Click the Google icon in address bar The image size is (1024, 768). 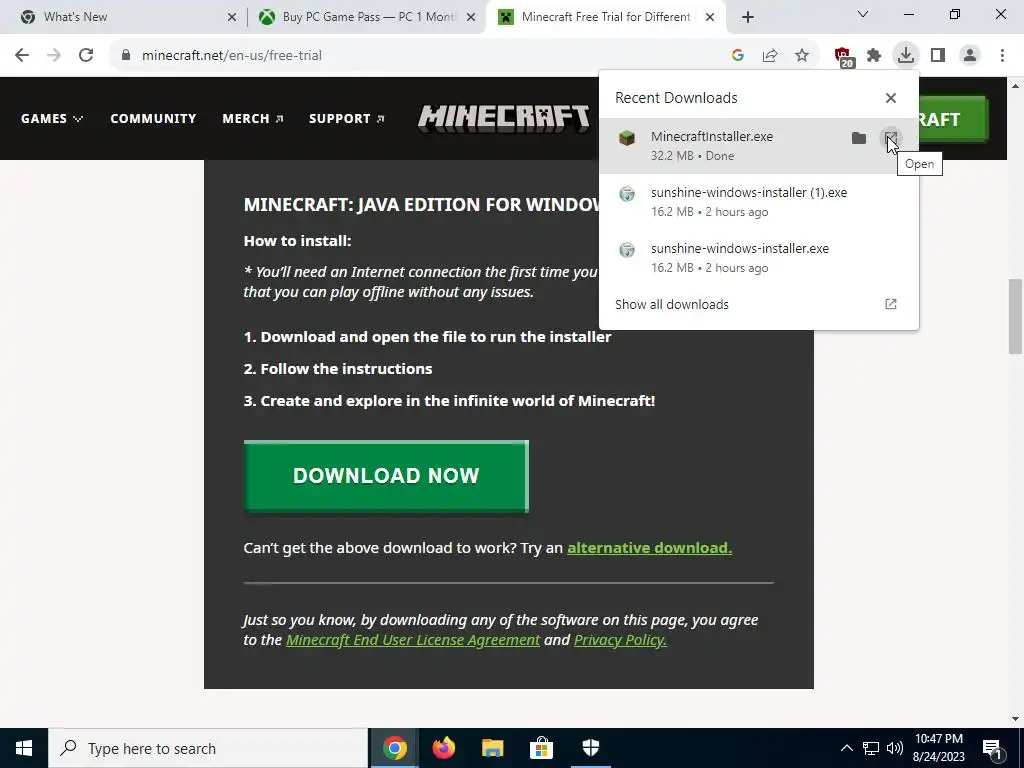738,55
